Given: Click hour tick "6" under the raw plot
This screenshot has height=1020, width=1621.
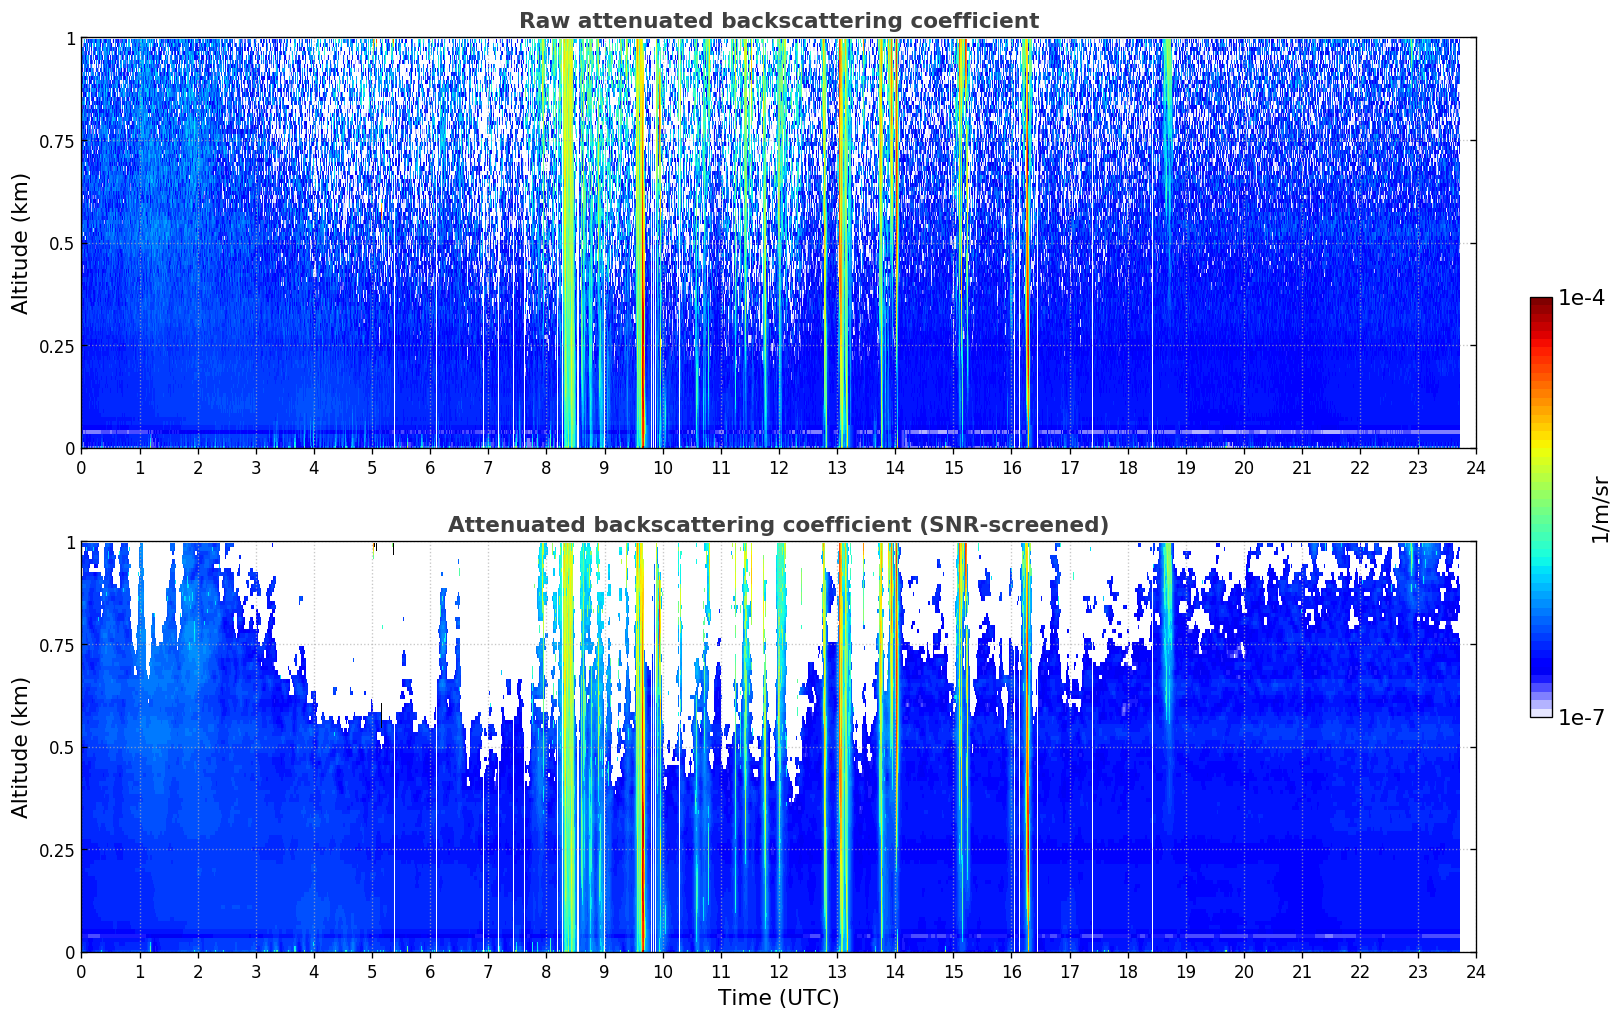Looking at the screenshot, I should point(430,467).
